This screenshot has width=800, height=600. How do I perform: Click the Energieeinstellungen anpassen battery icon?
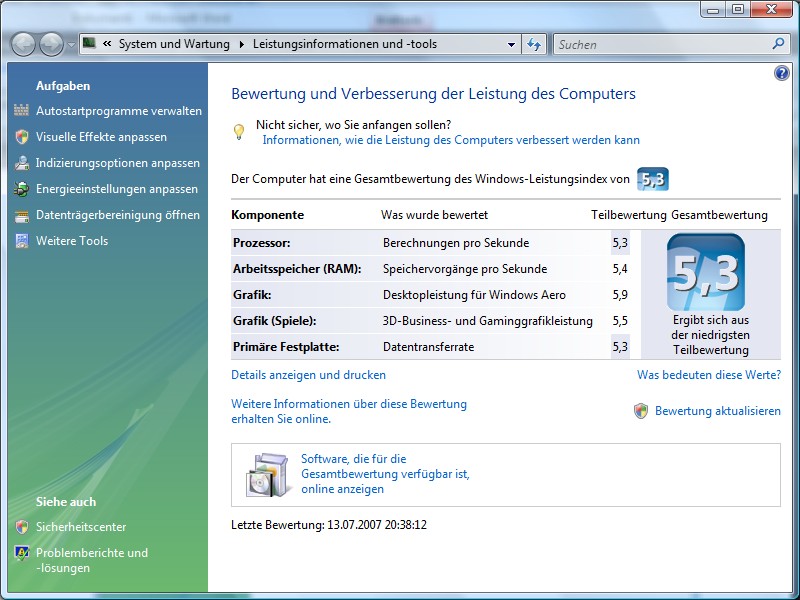21,189
